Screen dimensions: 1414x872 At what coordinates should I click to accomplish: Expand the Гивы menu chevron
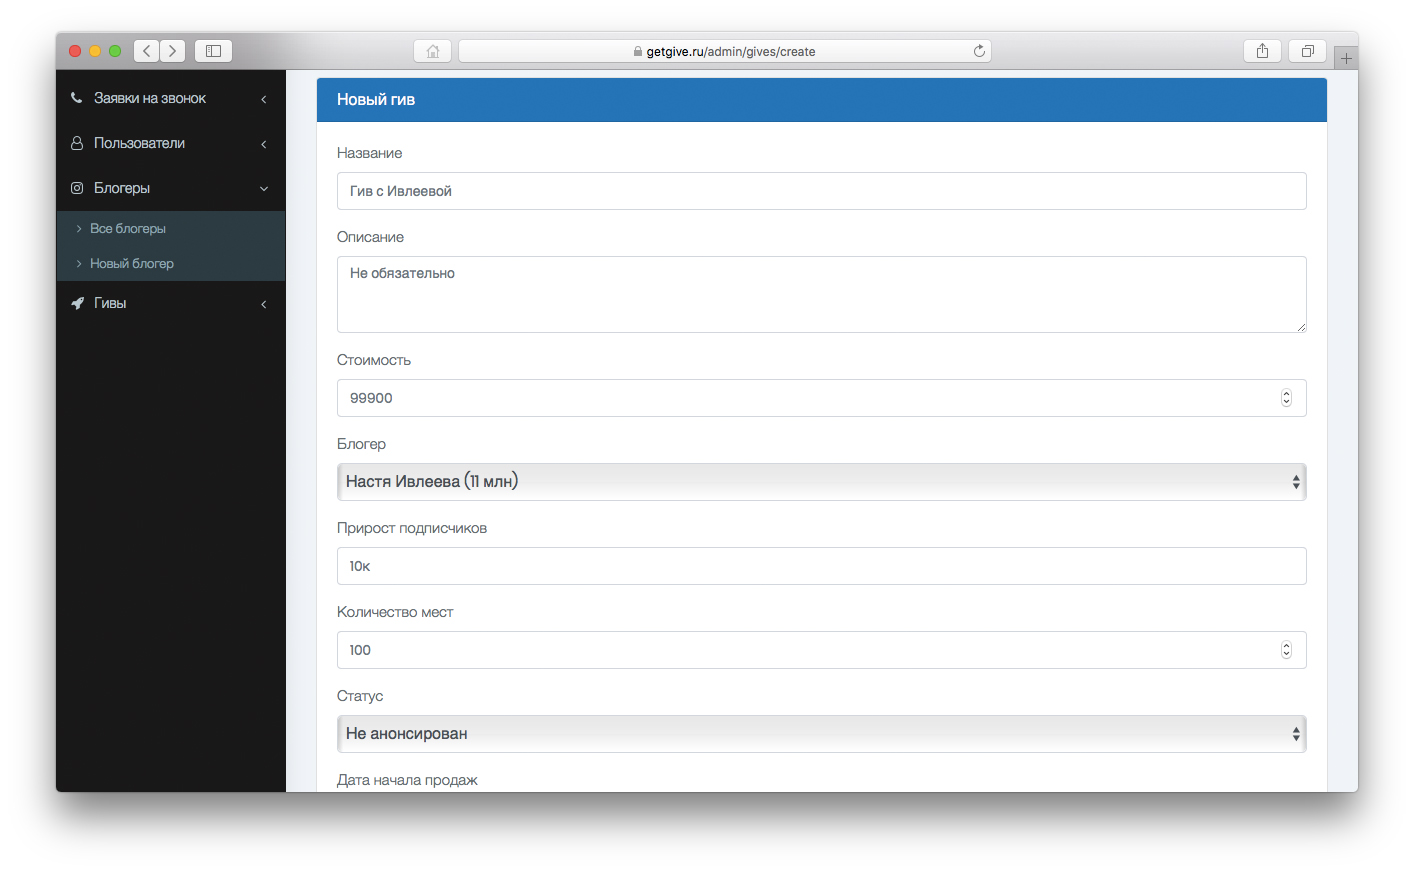264,304
